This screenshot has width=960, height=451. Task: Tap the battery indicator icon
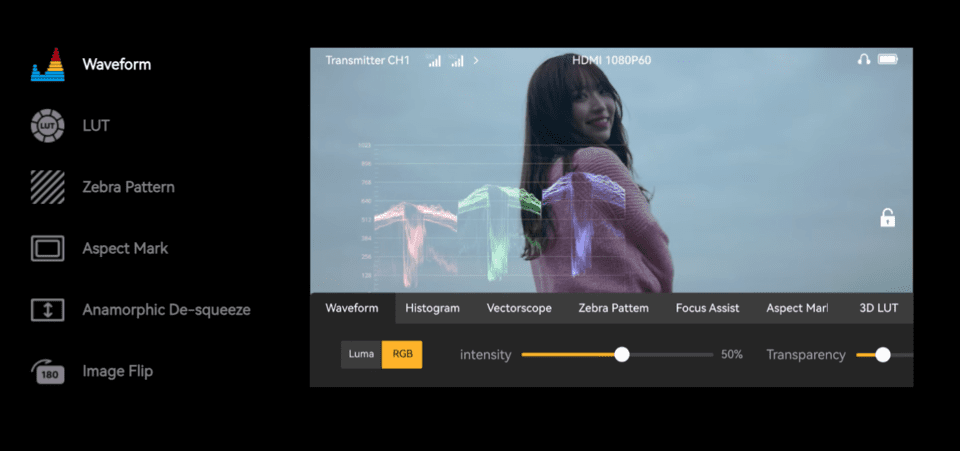[x=888, y=60]
